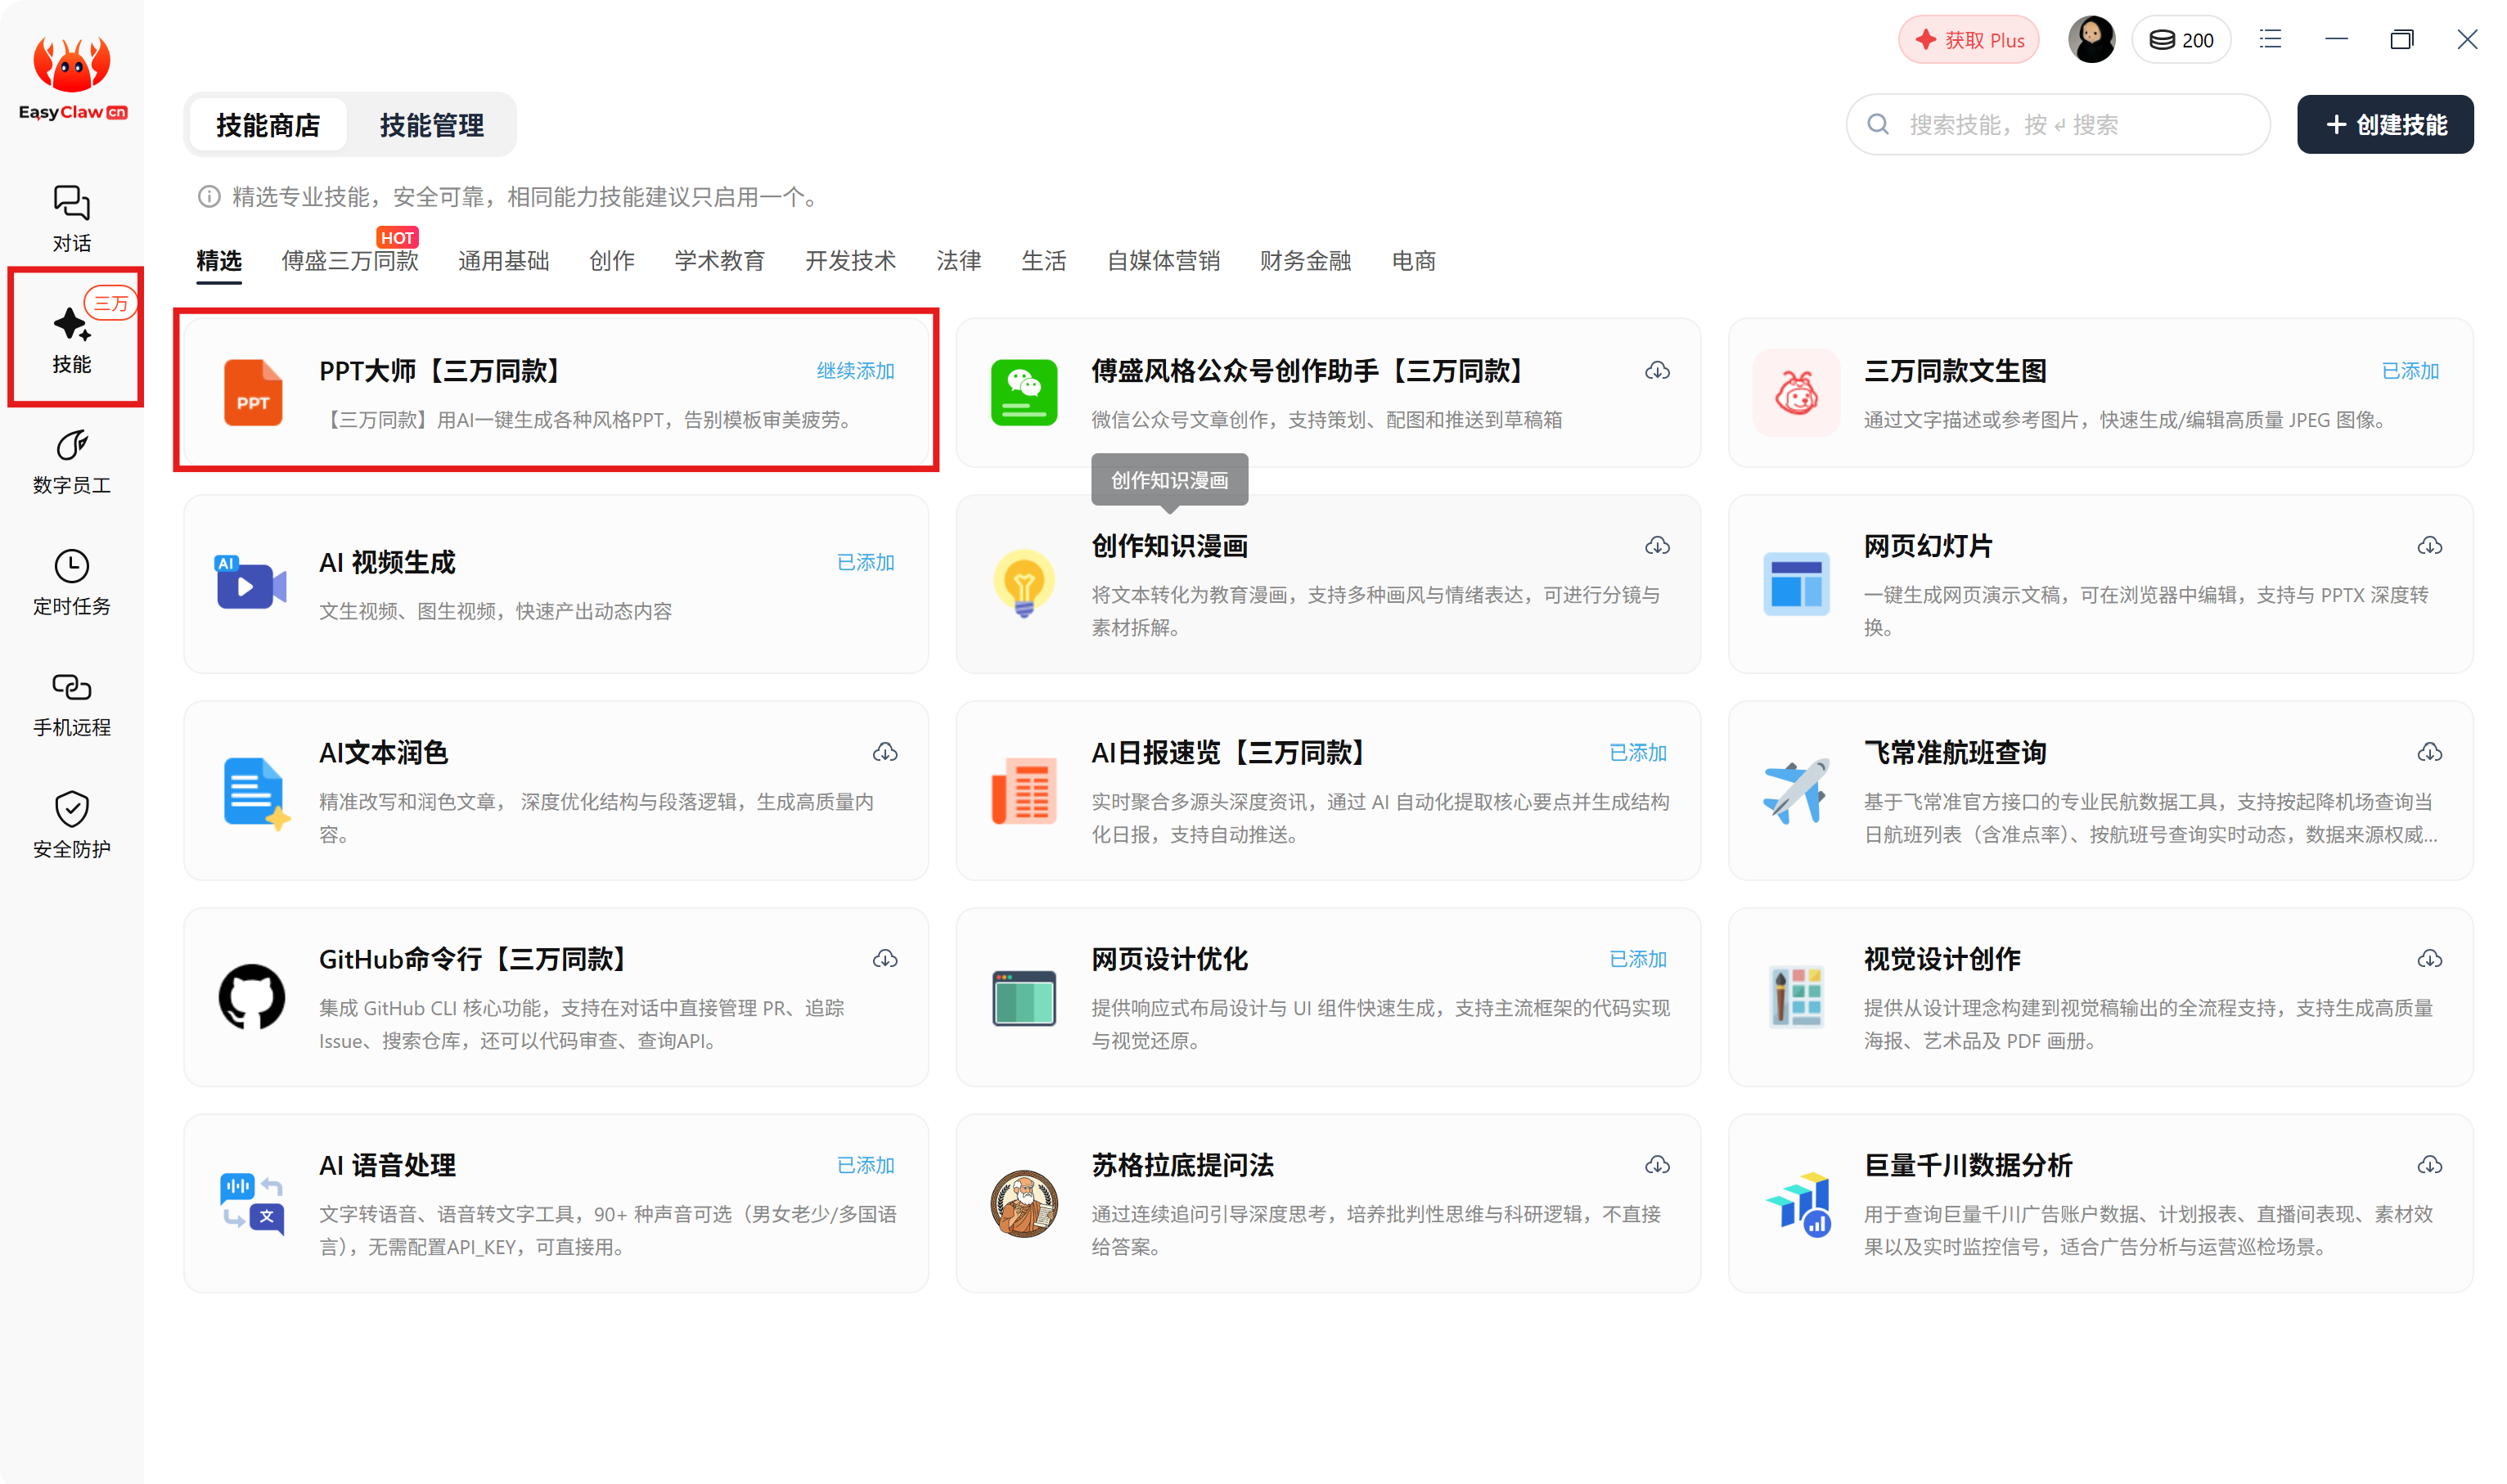The image size is (2507, 1484).
Task: Click 已添加 on AI日报速览 card
Action: tap(1637, 752)
